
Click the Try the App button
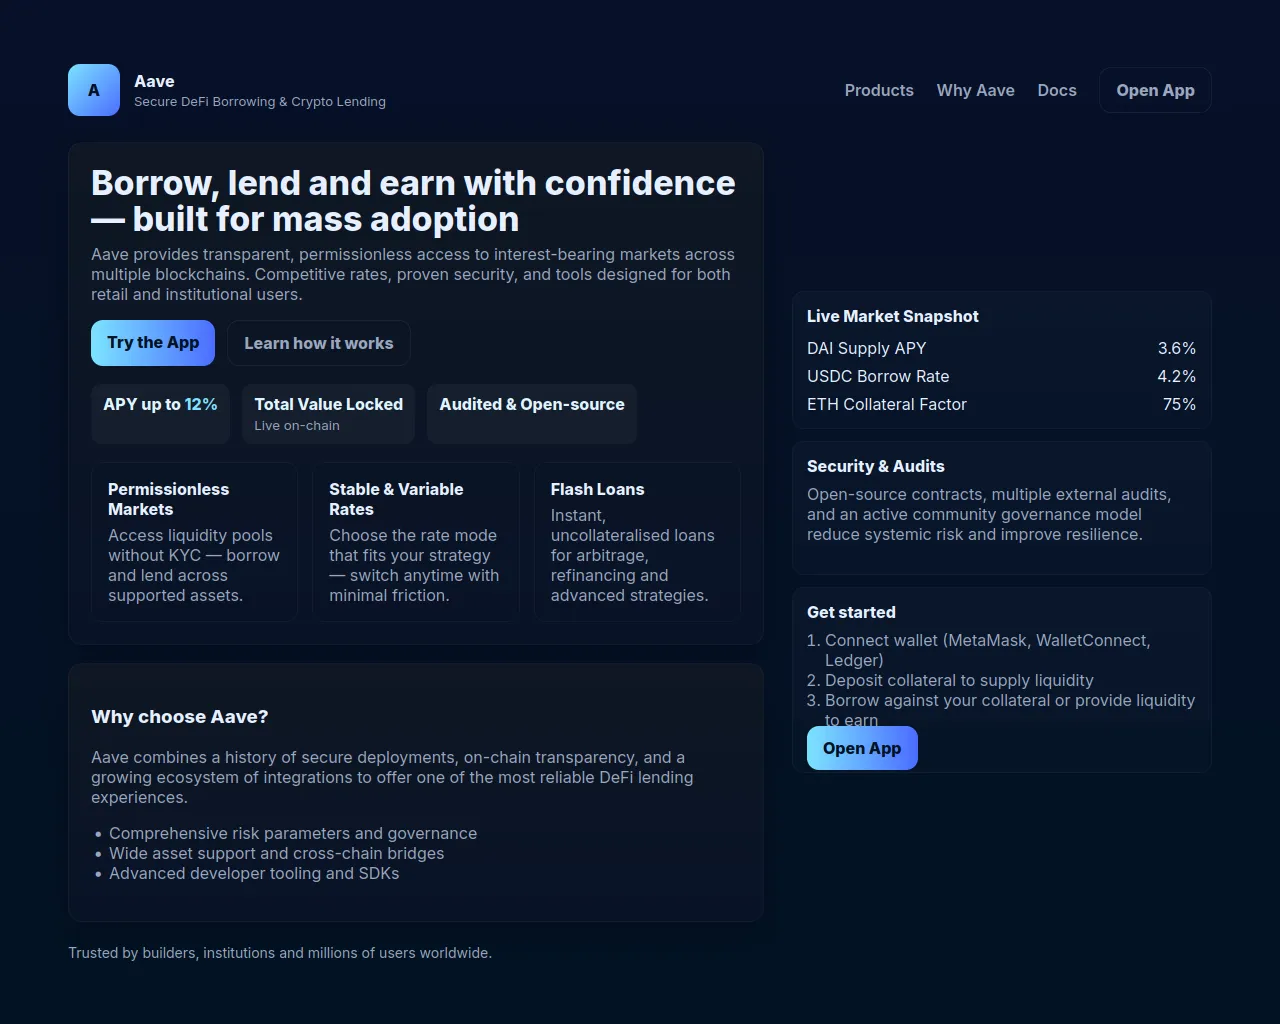[x=153, y=343]
